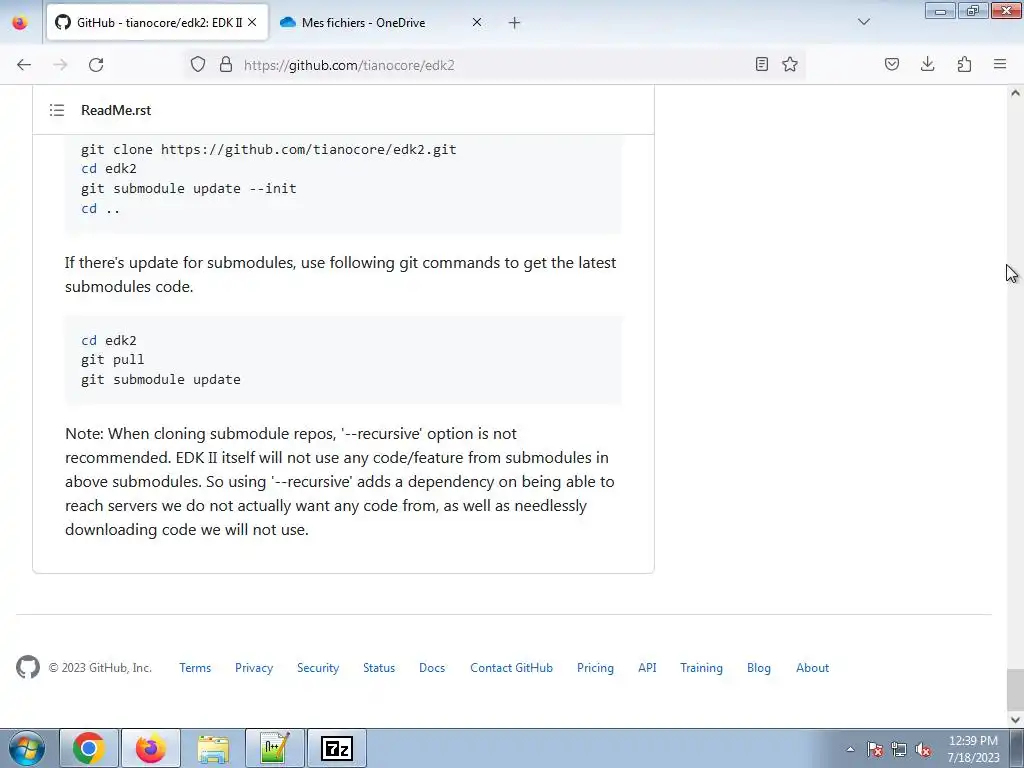The height and width of the screenshot is (768, 1024).
Task: Click the Firefox taskbar icon
Action: 150,748
